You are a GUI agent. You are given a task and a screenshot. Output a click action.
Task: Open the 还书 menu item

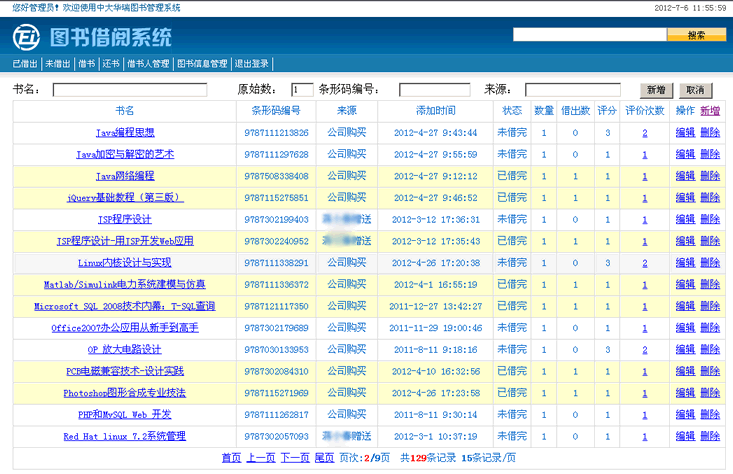[x=111, y=64]
